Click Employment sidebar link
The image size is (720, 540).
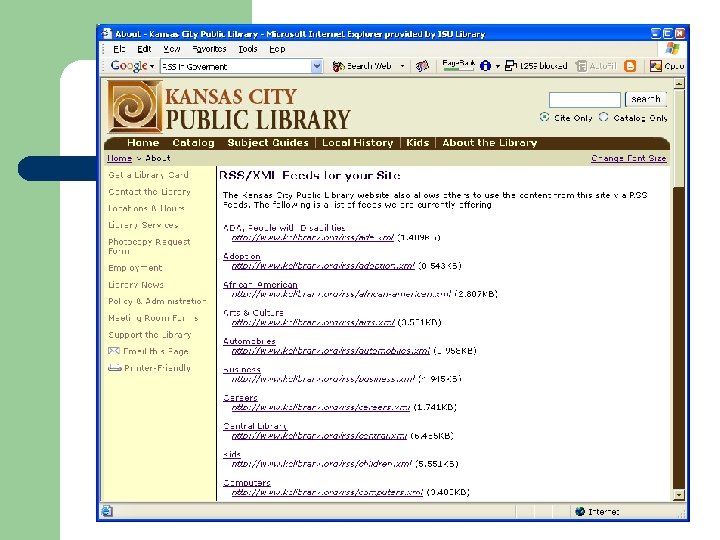[135, 268]
